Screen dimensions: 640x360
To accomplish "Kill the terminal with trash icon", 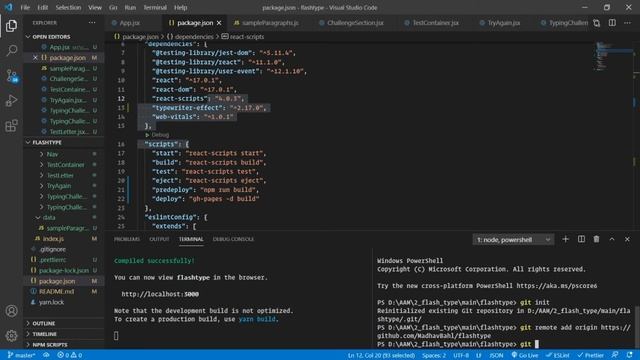I will pyautogui.click(x=596, y=239).
